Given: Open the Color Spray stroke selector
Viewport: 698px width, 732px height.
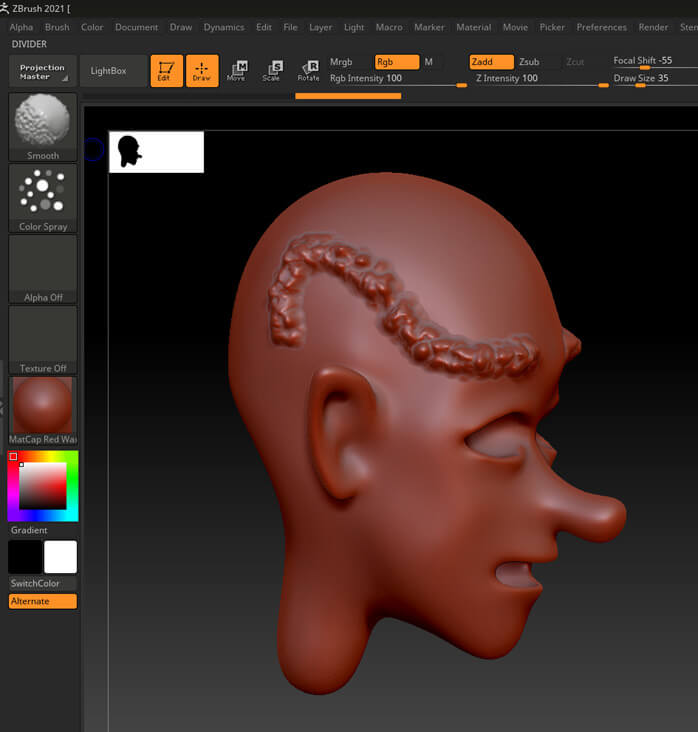Looking at the screenshot, I should (42, 198).
